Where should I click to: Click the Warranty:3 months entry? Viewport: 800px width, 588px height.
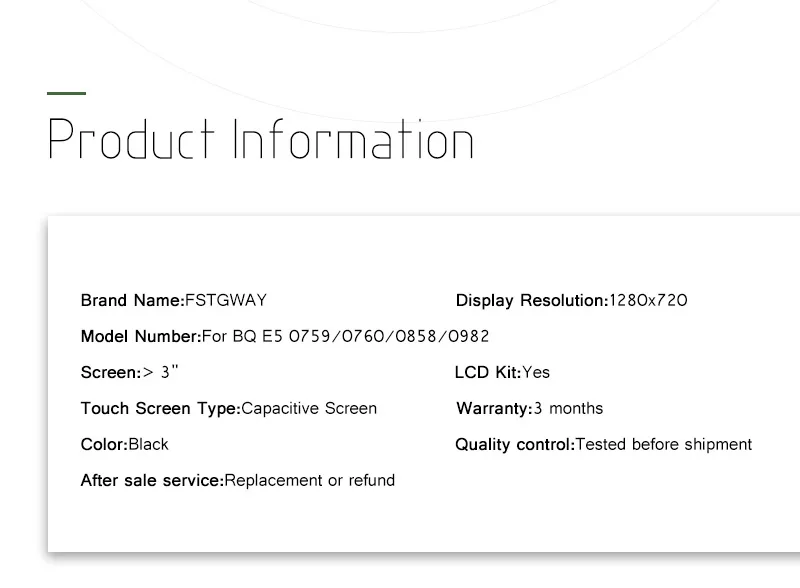(x=530, y=408)
